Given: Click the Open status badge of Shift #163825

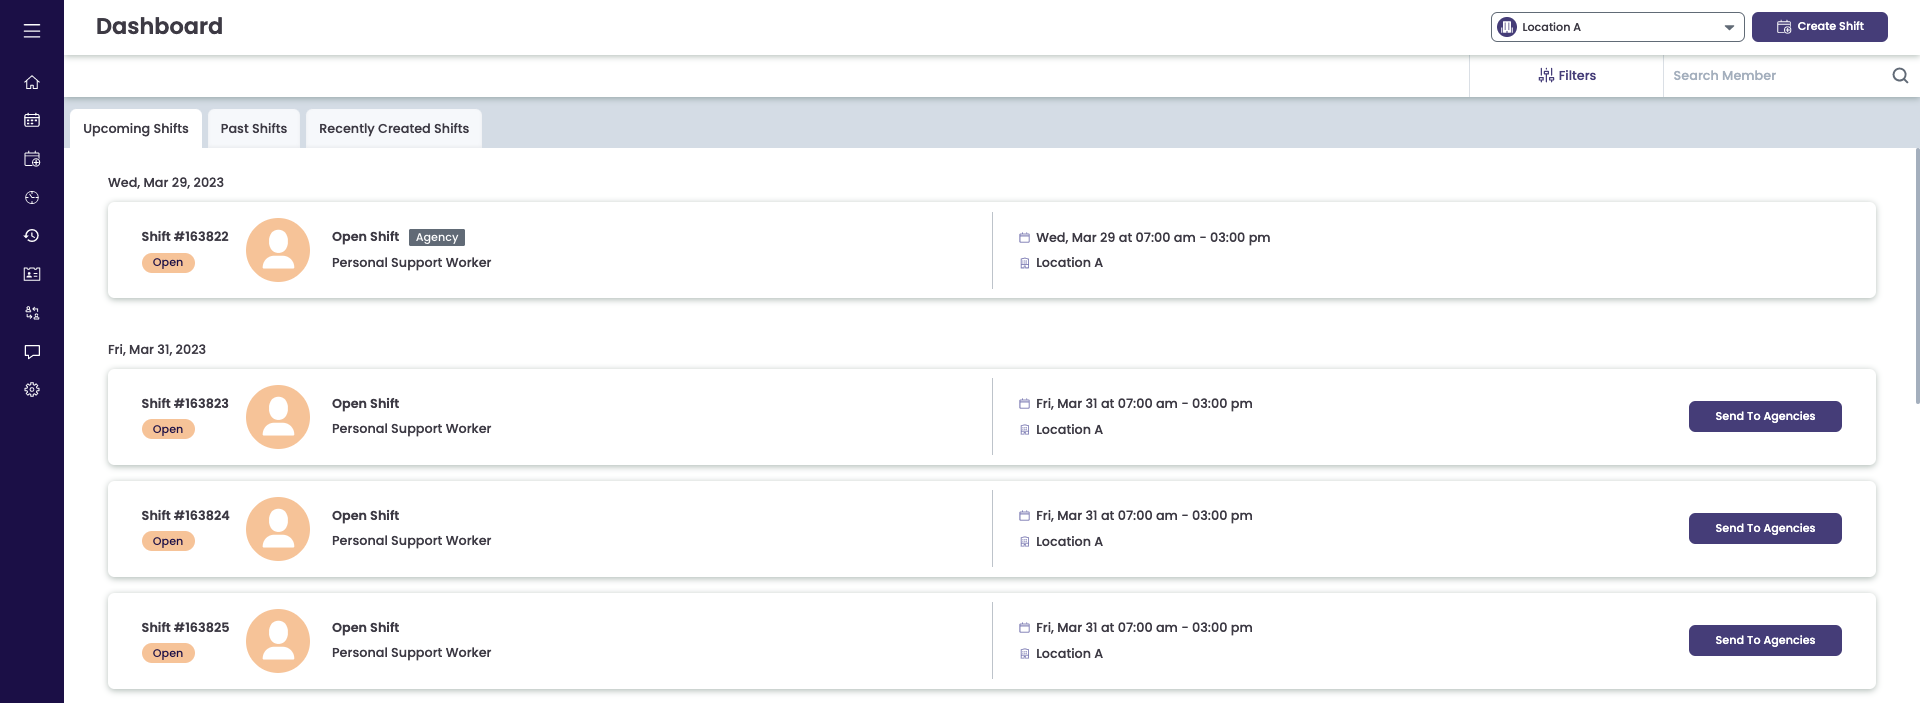Looking at the screenshot, I should (x=168, y=653).
